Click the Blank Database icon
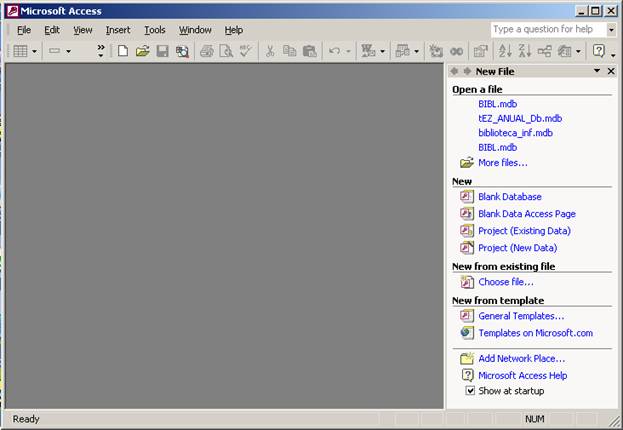Viewport: 623px width, 430px height. (x=466, y=197)
